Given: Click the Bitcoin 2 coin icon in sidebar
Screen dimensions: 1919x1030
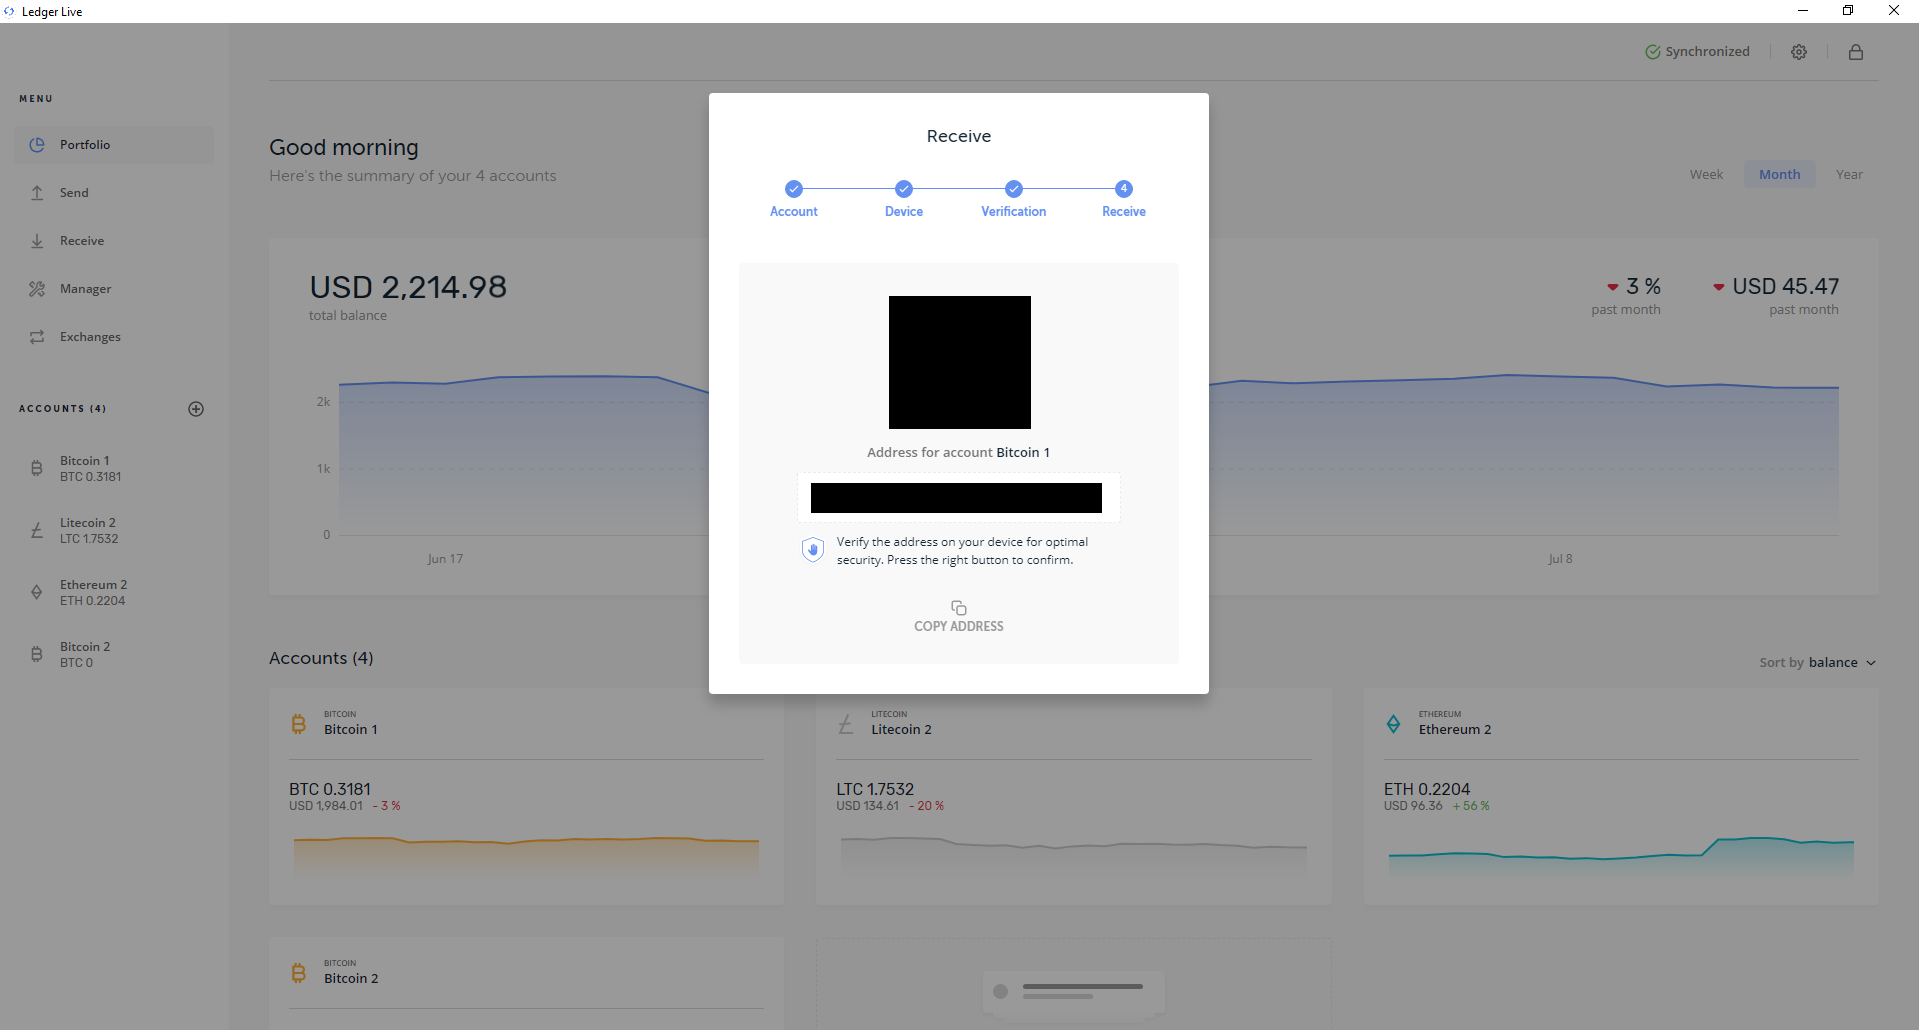Looking at the screenshot, I should (37, 654).
